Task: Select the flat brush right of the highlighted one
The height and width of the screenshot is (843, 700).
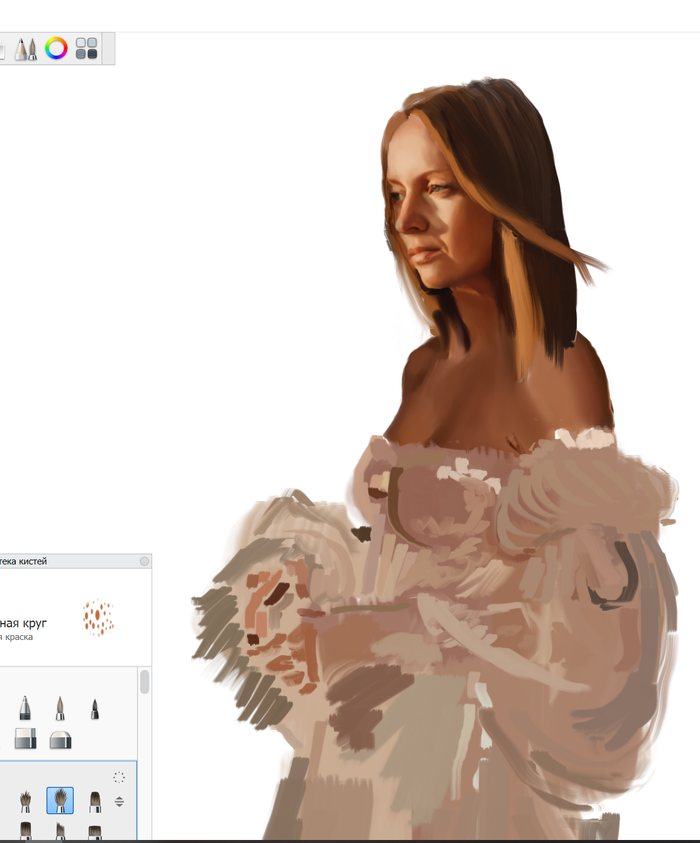Action: [x=95, y=800]
